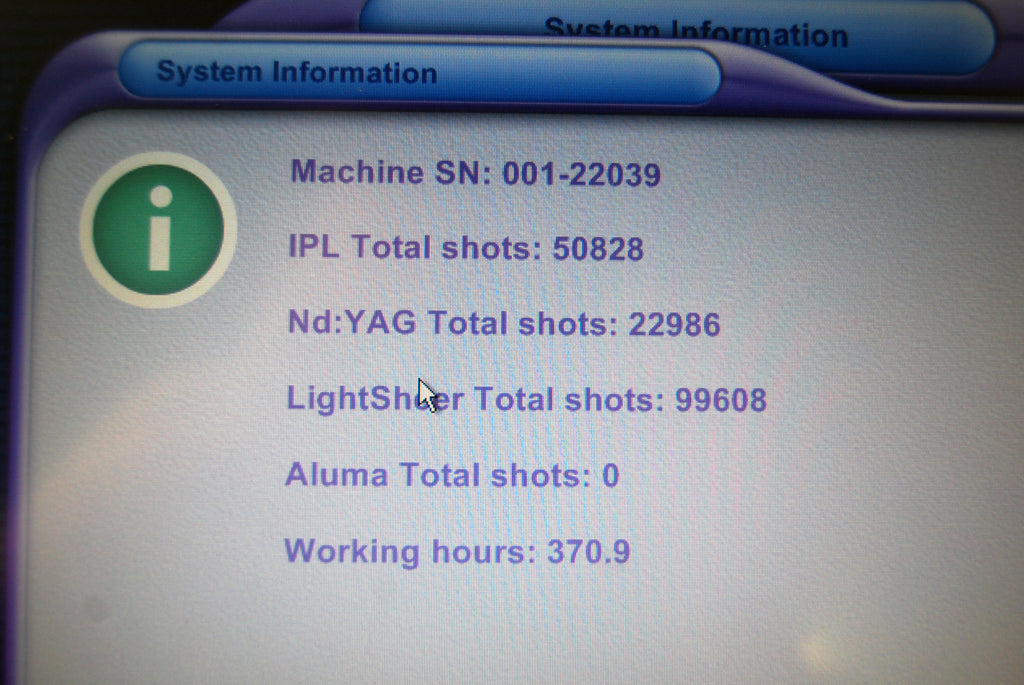Click the green information icon

158,230
